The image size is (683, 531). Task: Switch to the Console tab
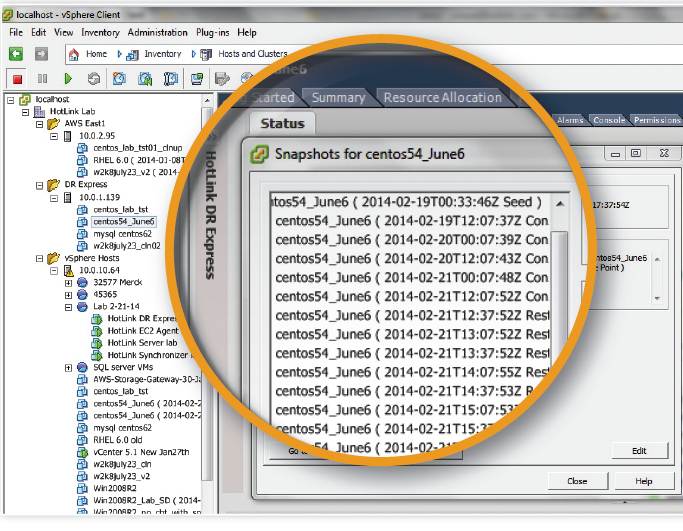coord(609,120)
